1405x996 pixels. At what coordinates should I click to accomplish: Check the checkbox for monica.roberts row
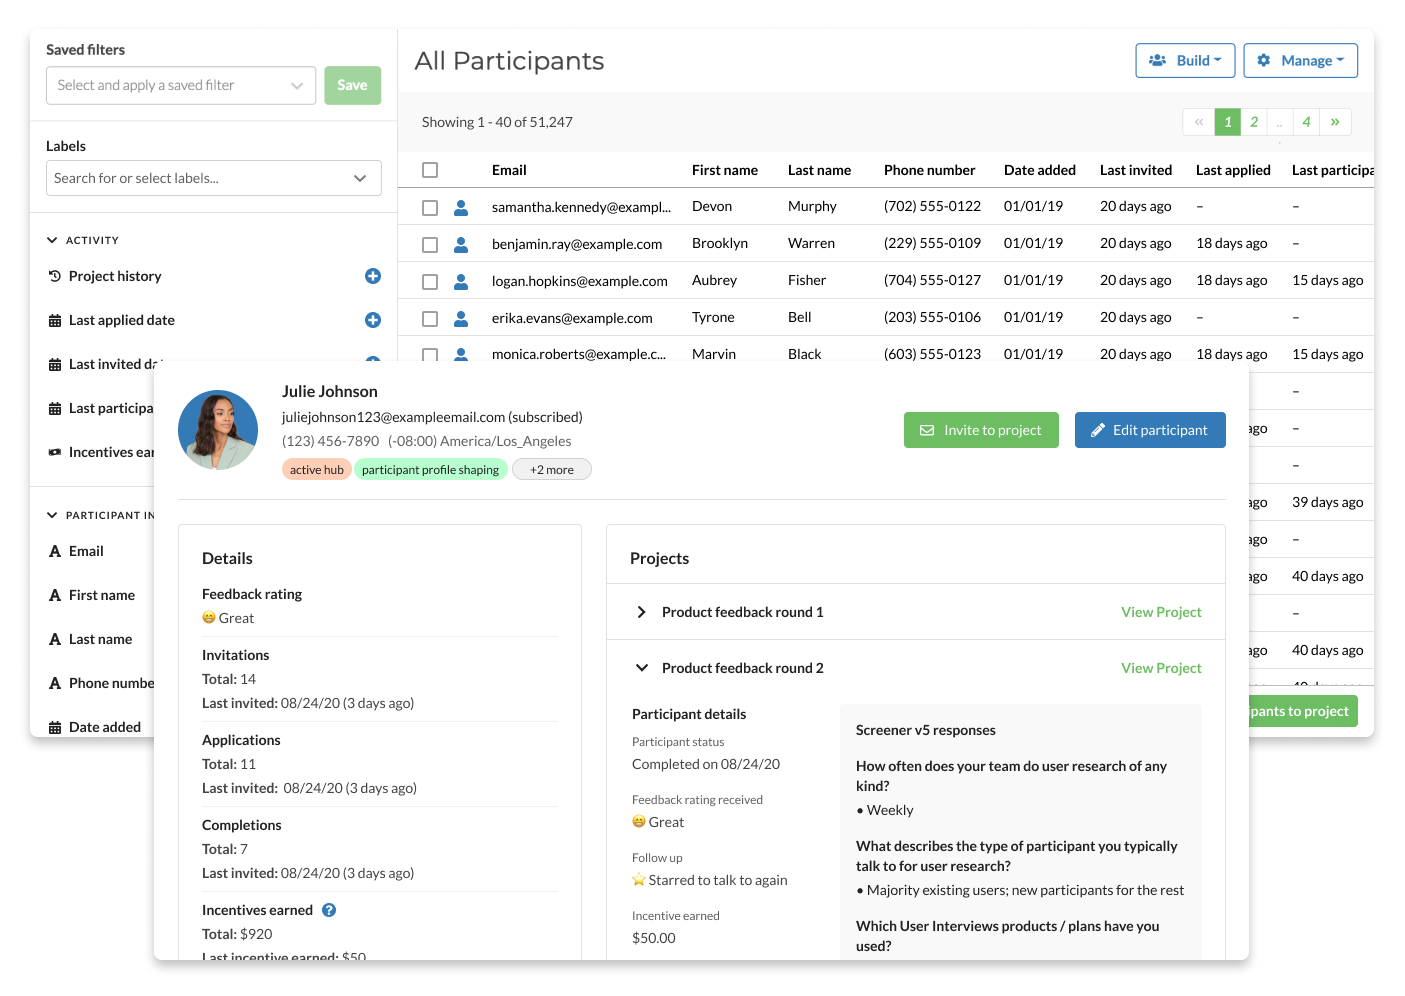(x=430, y=353)
